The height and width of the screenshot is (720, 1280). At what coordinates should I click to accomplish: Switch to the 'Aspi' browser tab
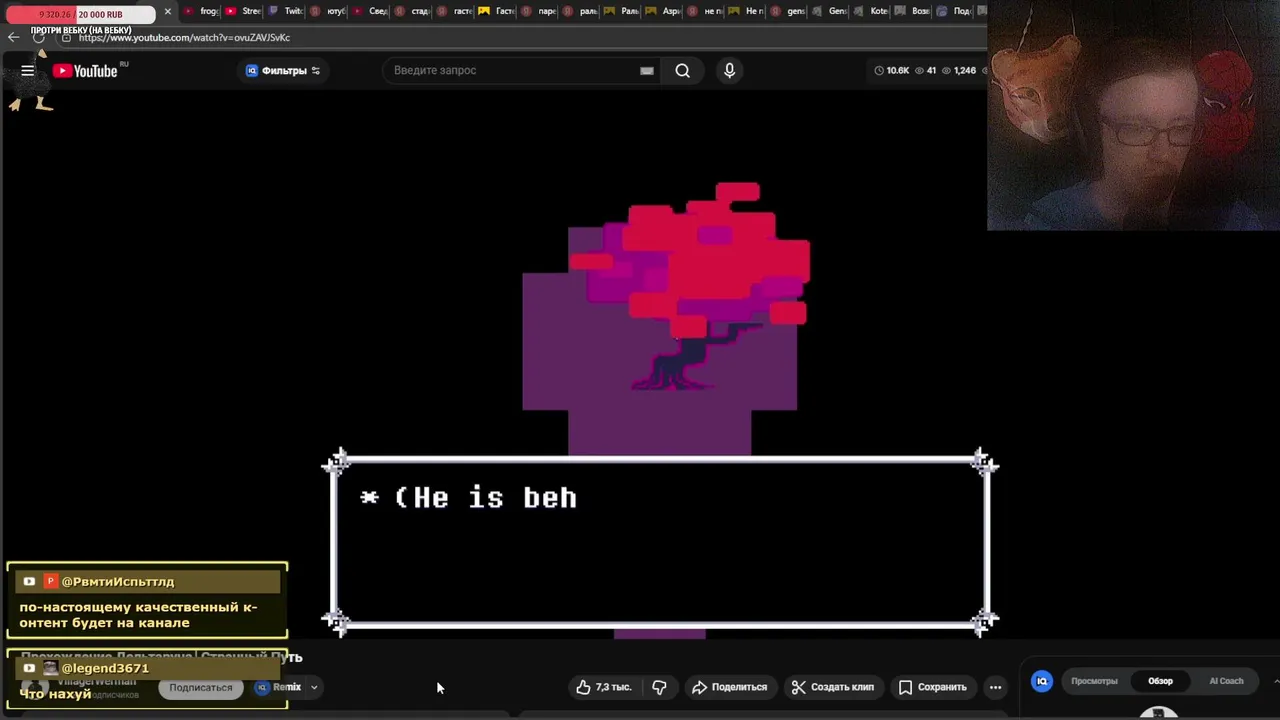coord(664,11)
